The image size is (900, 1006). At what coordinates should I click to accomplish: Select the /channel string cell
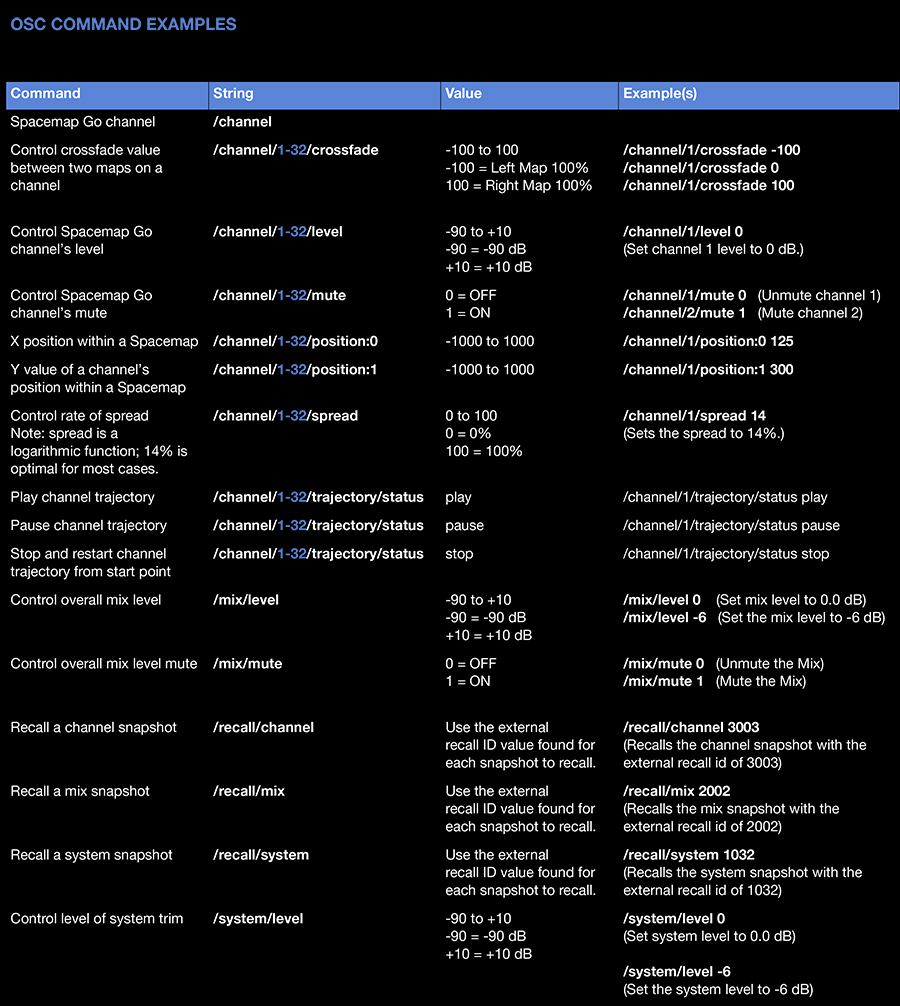coord(242,122)
